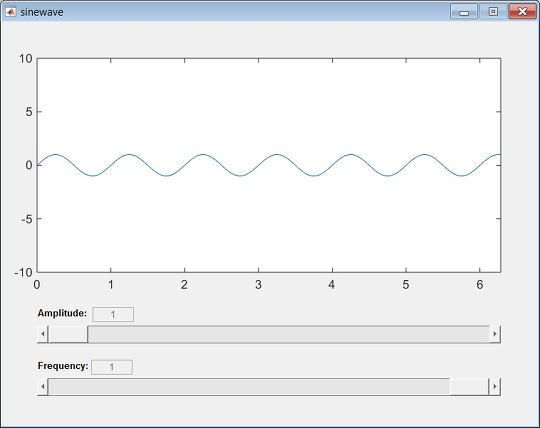Viewport: 540px width, 428px height.
Task: Click the "sinewave" window title text
Action: [x=42, y=12]
